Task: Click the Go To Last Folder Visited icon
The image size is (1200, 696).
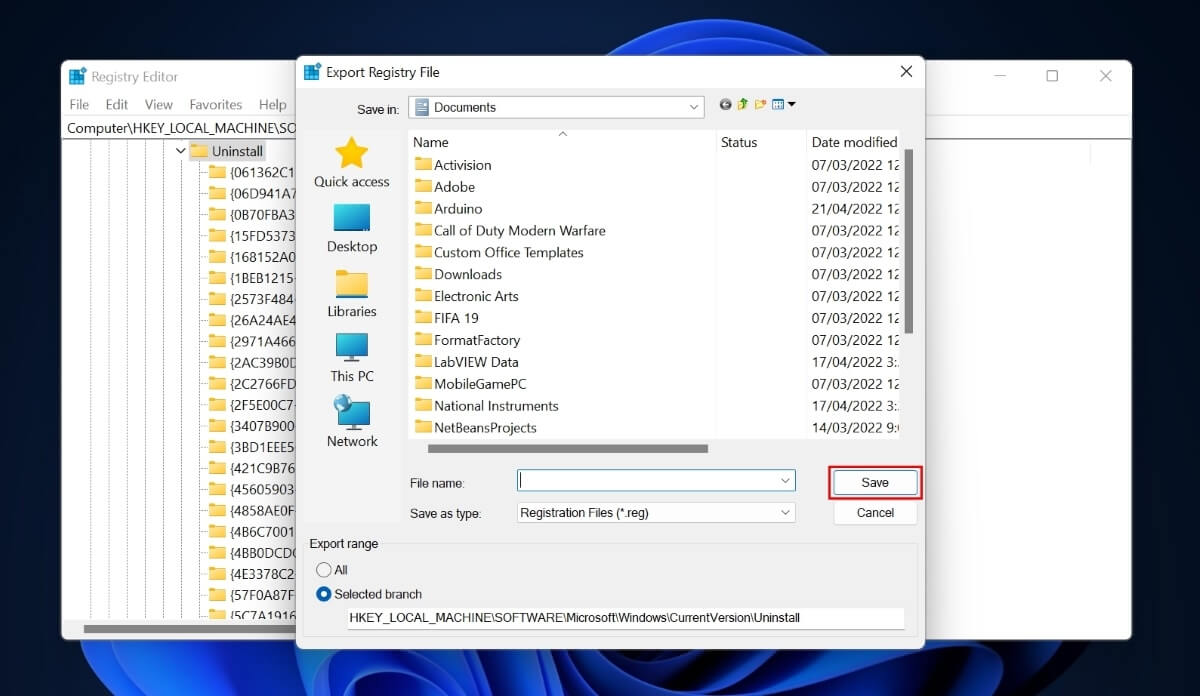Action: point(725,104)
